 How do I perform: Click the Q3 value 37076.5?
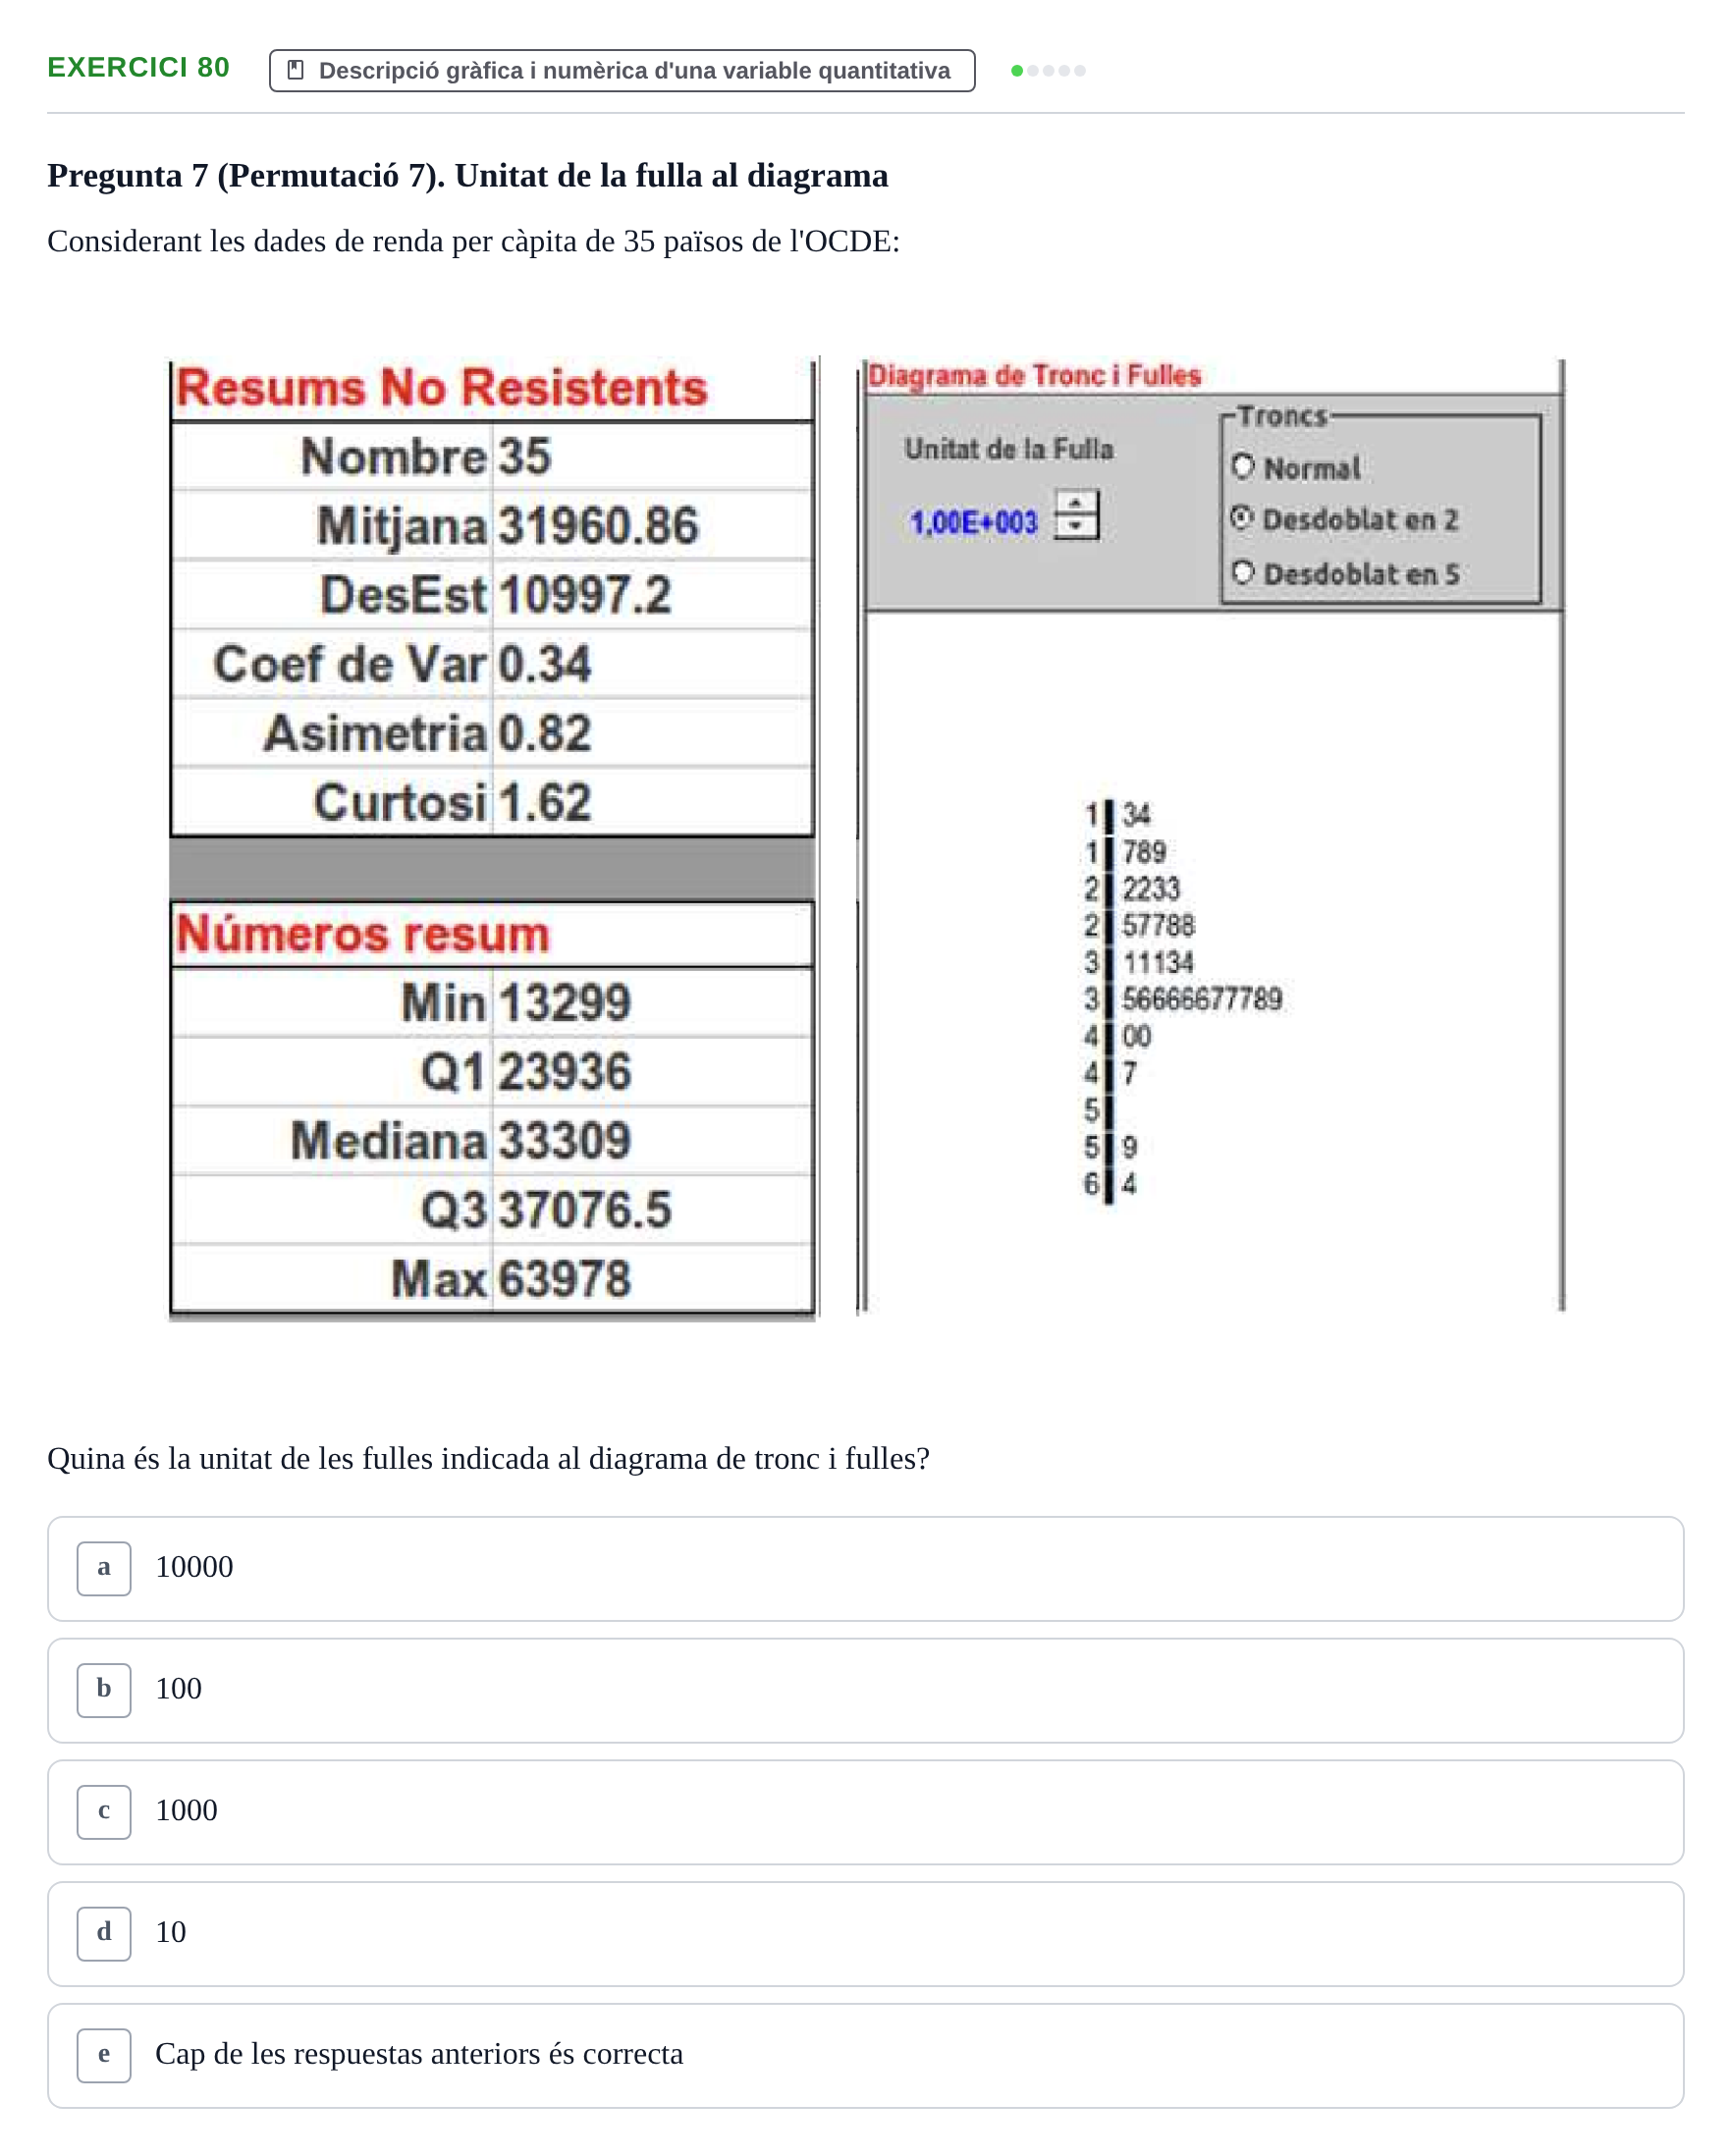[585, 1210]
